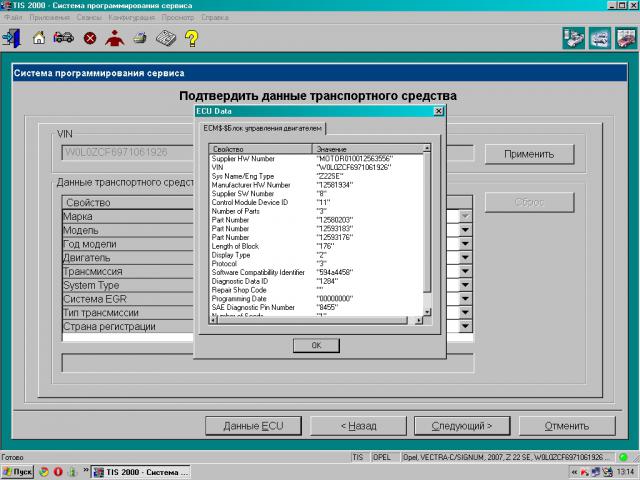Open the vehicle selection cars icon
Viewport: 640px width, 480px height.
64,38
